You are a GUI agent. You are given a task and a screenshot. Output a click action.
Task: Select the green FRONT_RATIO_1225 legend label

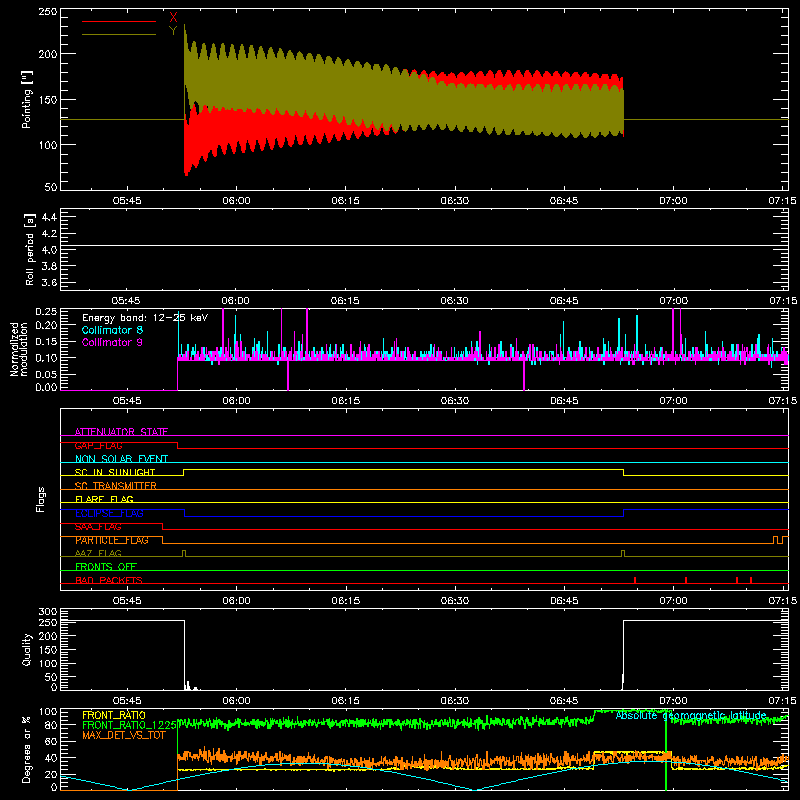point(129,725)
